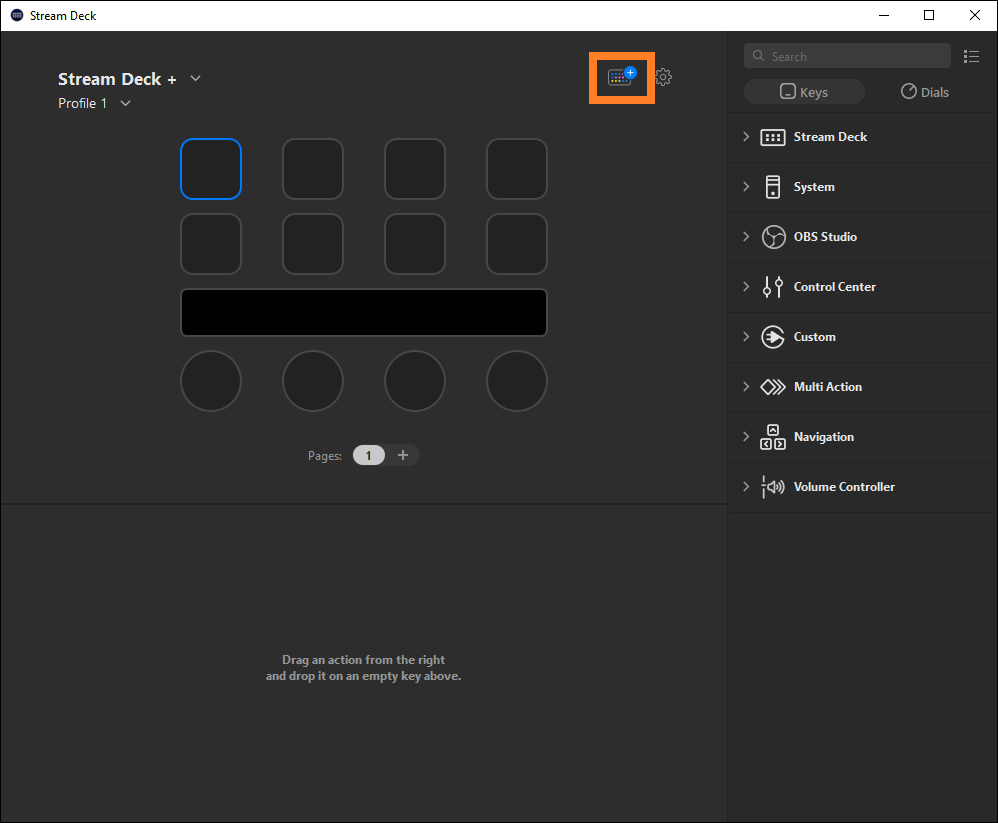Click the Stream Deck app logo in title bar

(17, 15)
